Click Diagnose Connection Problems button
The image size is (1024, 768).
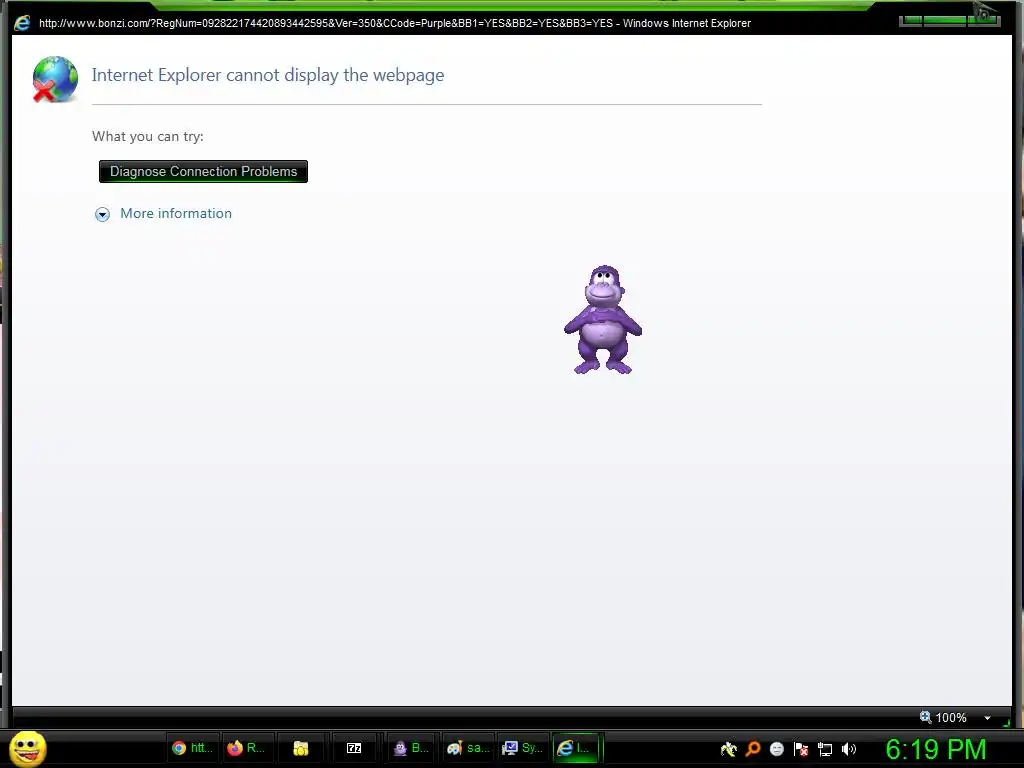203,172
